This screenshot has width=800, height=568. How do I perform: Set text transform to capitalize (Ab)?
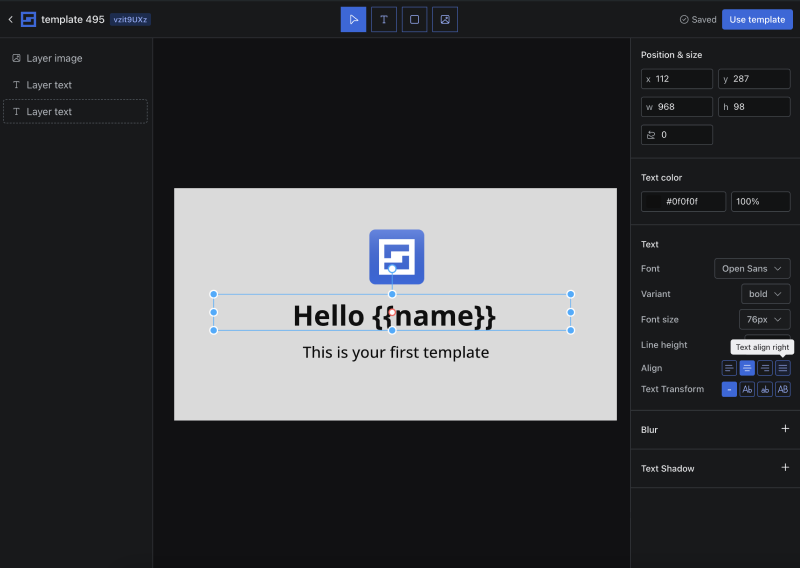[747, 389]
